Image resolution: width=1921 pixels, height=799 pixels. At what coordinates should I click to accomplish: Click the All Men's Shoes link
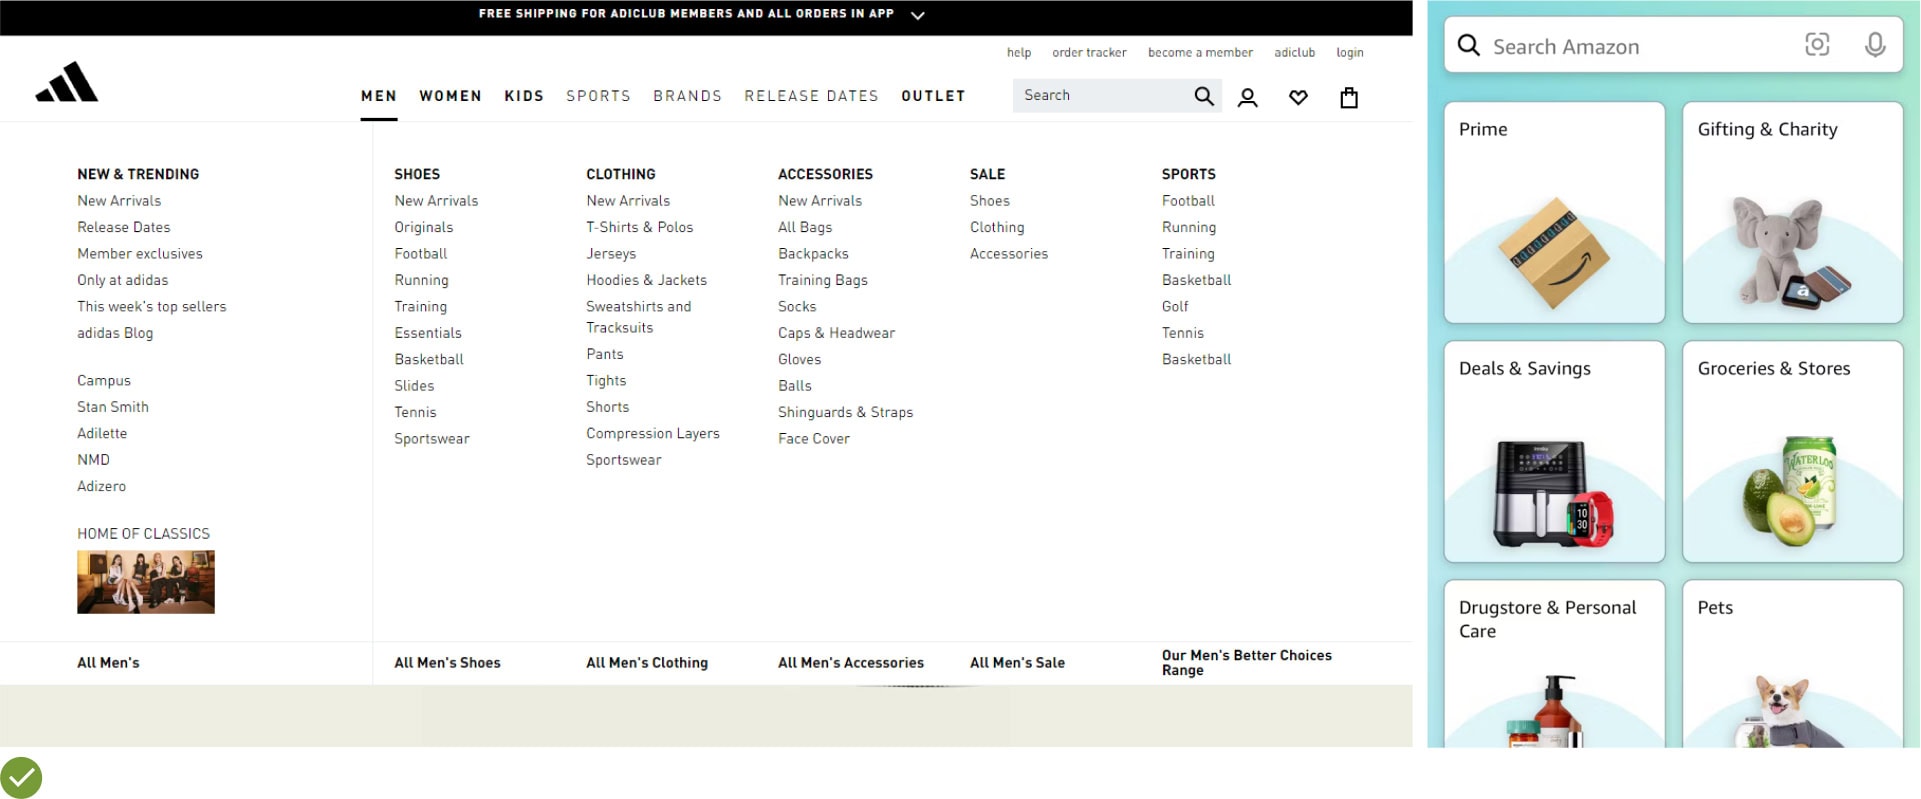(447, 663)
